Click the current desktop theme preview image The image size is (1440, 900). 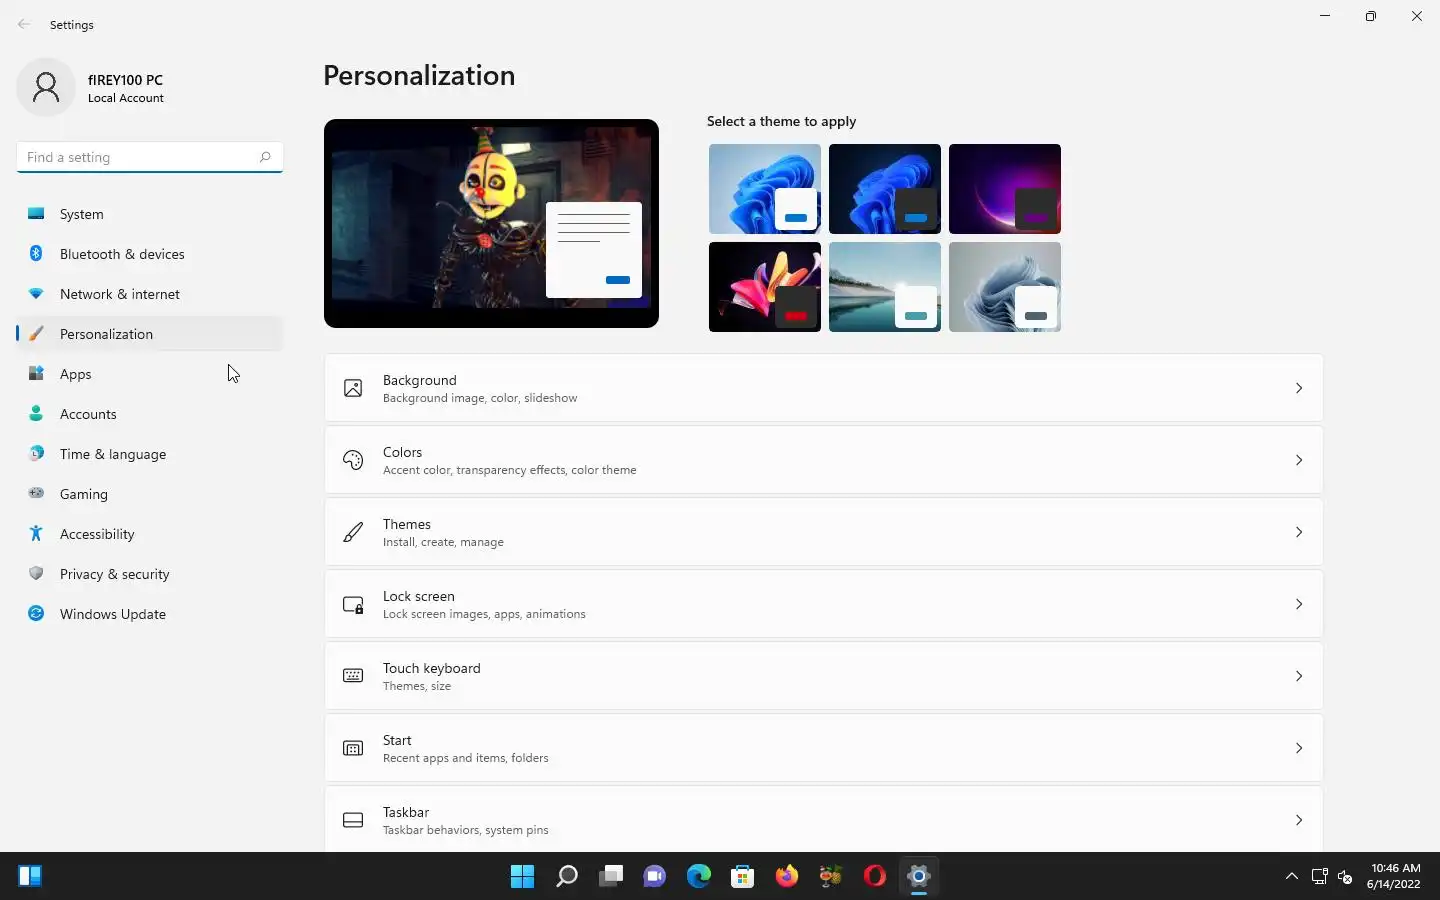click(x=491, y=223)
